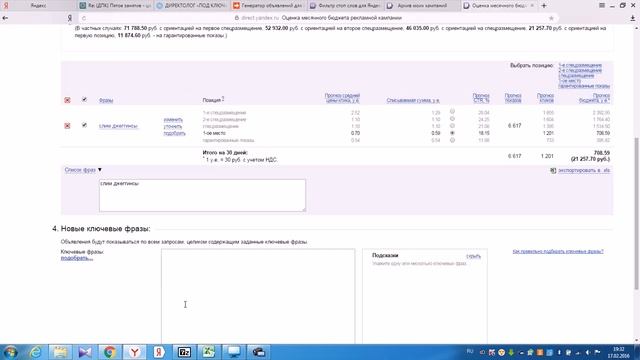Click the экспортировать в xls link
The height and width of the screenshot is (360, 640).
click(584, 170)
